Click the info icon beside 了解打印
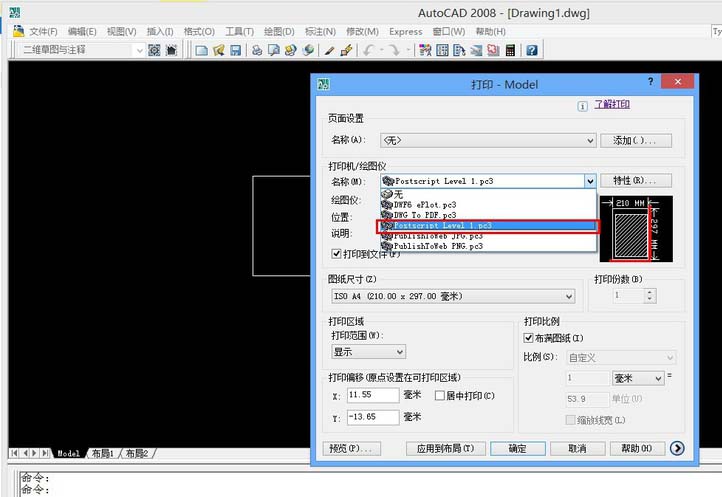Screen dimensions: 722x497 coord(582,106)
